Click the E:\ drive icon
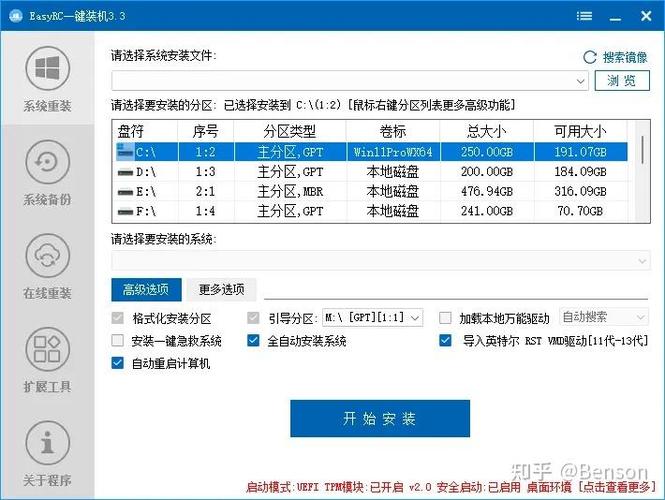The width and height of the screenshot is (665, 500). click(125, 192)
